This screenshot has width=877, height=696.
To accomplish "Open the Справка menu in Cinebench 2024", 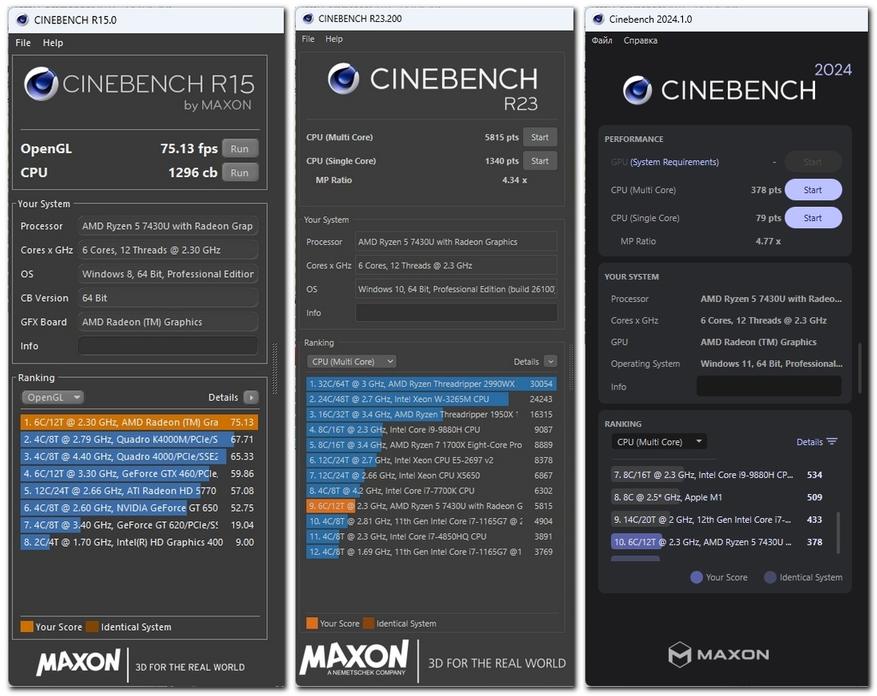I will pyautogui.click(x=640, y=40).
